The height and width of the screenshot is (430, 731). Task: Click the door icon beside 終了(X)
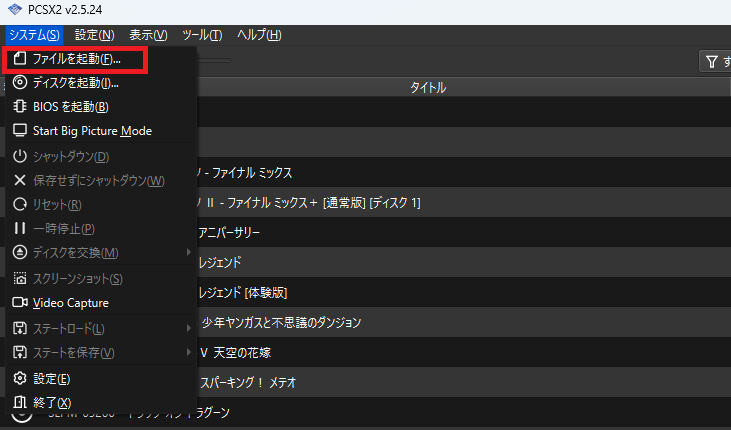(x=20, y=402)
